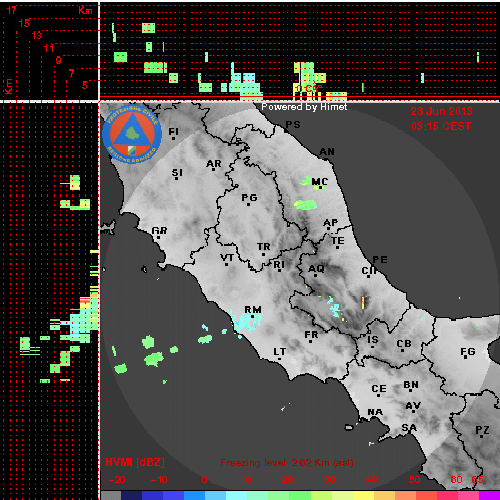
Task: Click the RI city label
Action: pos(279,264)
